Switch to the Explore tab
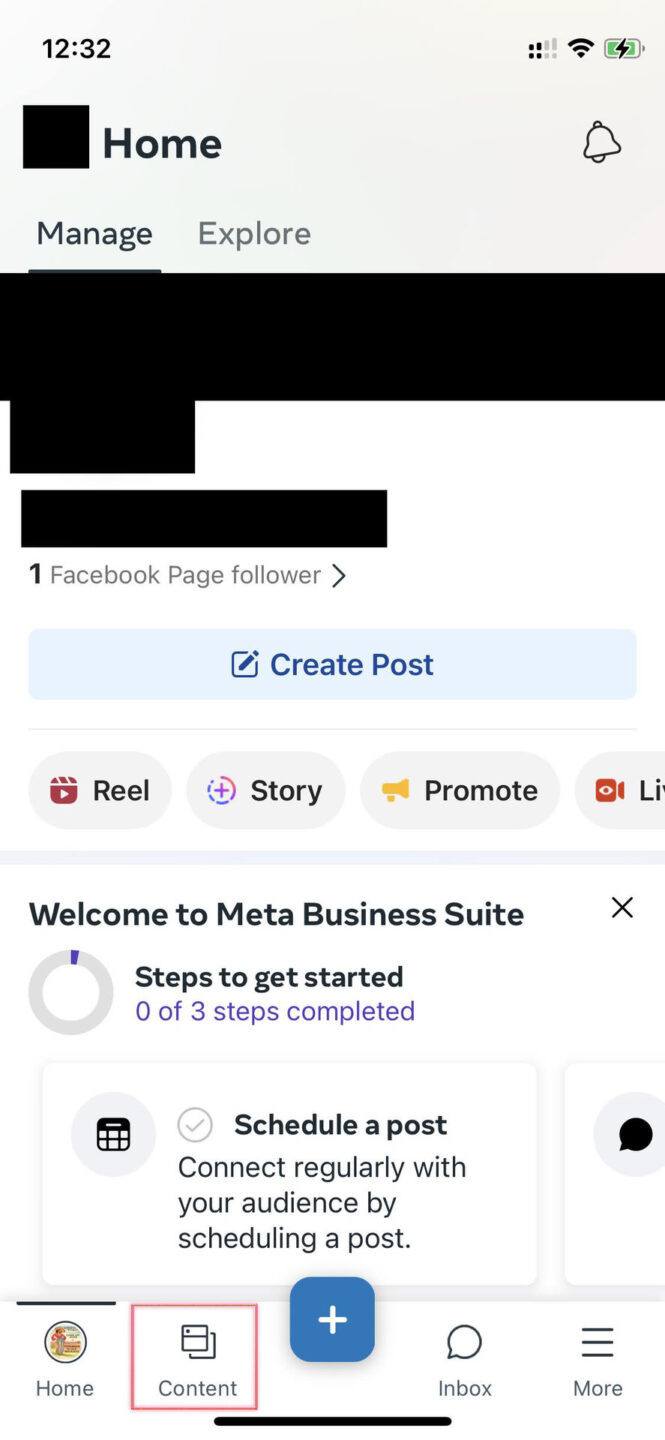Viewport: 665px width, 1440px height. [x=253, y=233]
